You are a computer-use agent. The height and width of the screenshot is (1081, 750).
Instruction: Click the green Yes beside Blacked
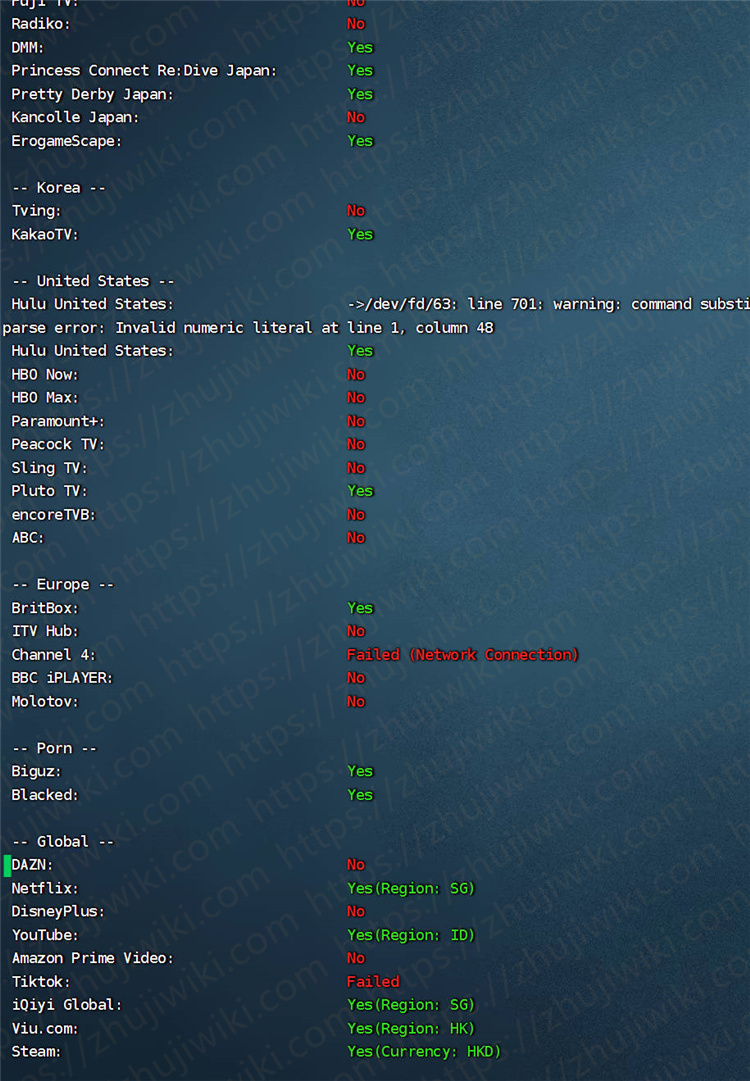click(x=360, y=796)
